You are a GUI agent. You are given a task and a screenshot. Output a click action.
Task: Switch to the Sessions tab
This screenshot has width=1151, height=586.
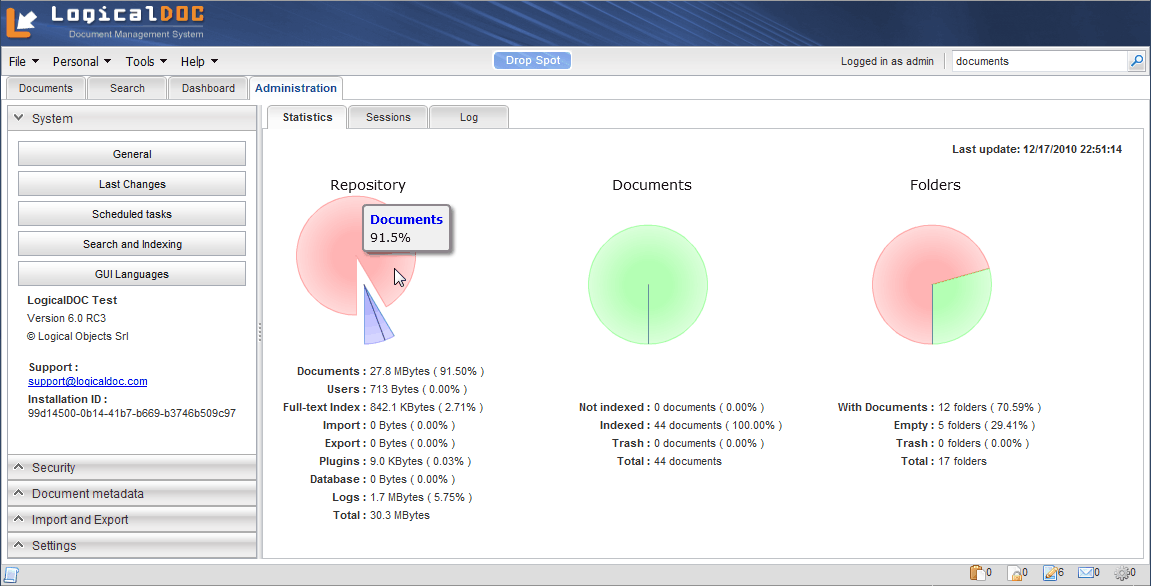pyautogui.click(x=388, y=117)
